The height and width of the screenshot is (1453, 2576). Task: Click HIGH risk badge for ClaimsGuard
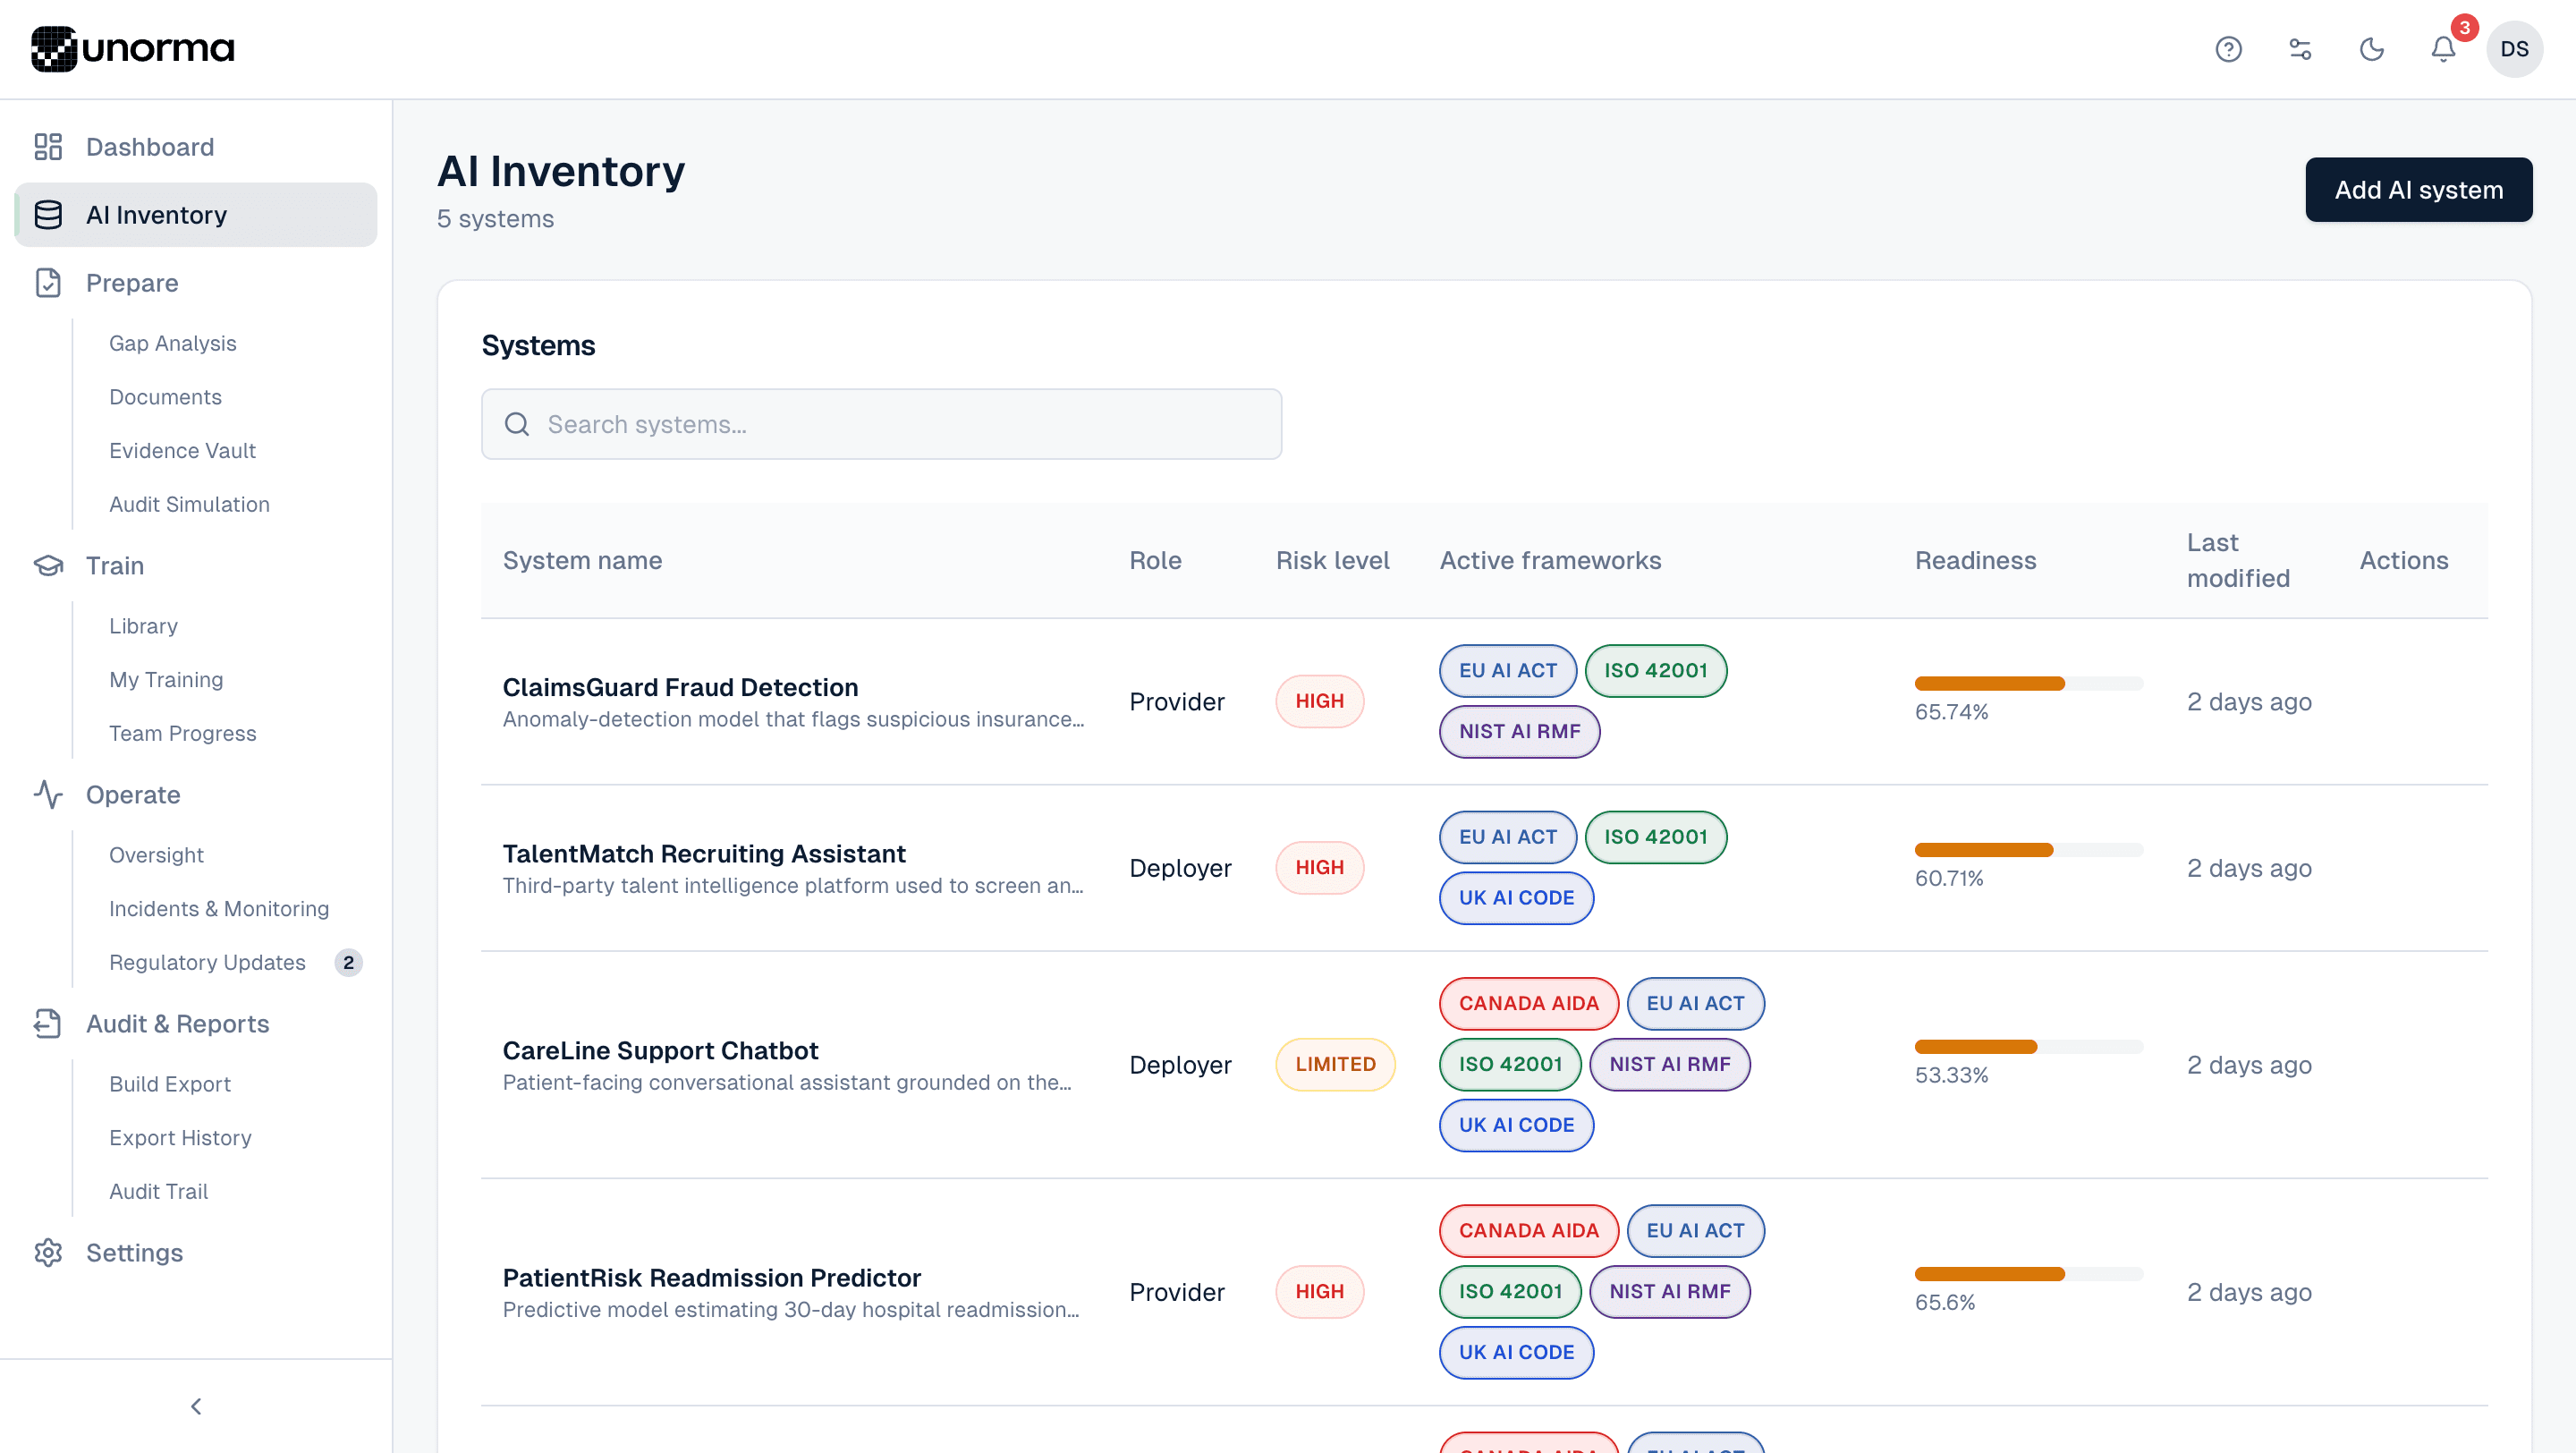(x=1319, y=702)
